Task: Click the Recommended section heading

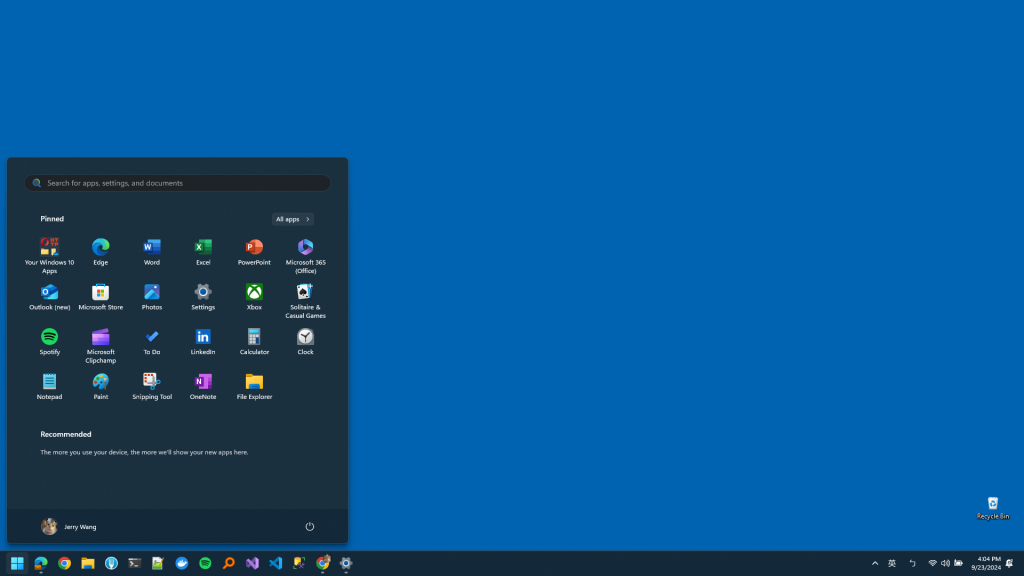Action: [66, 434]
